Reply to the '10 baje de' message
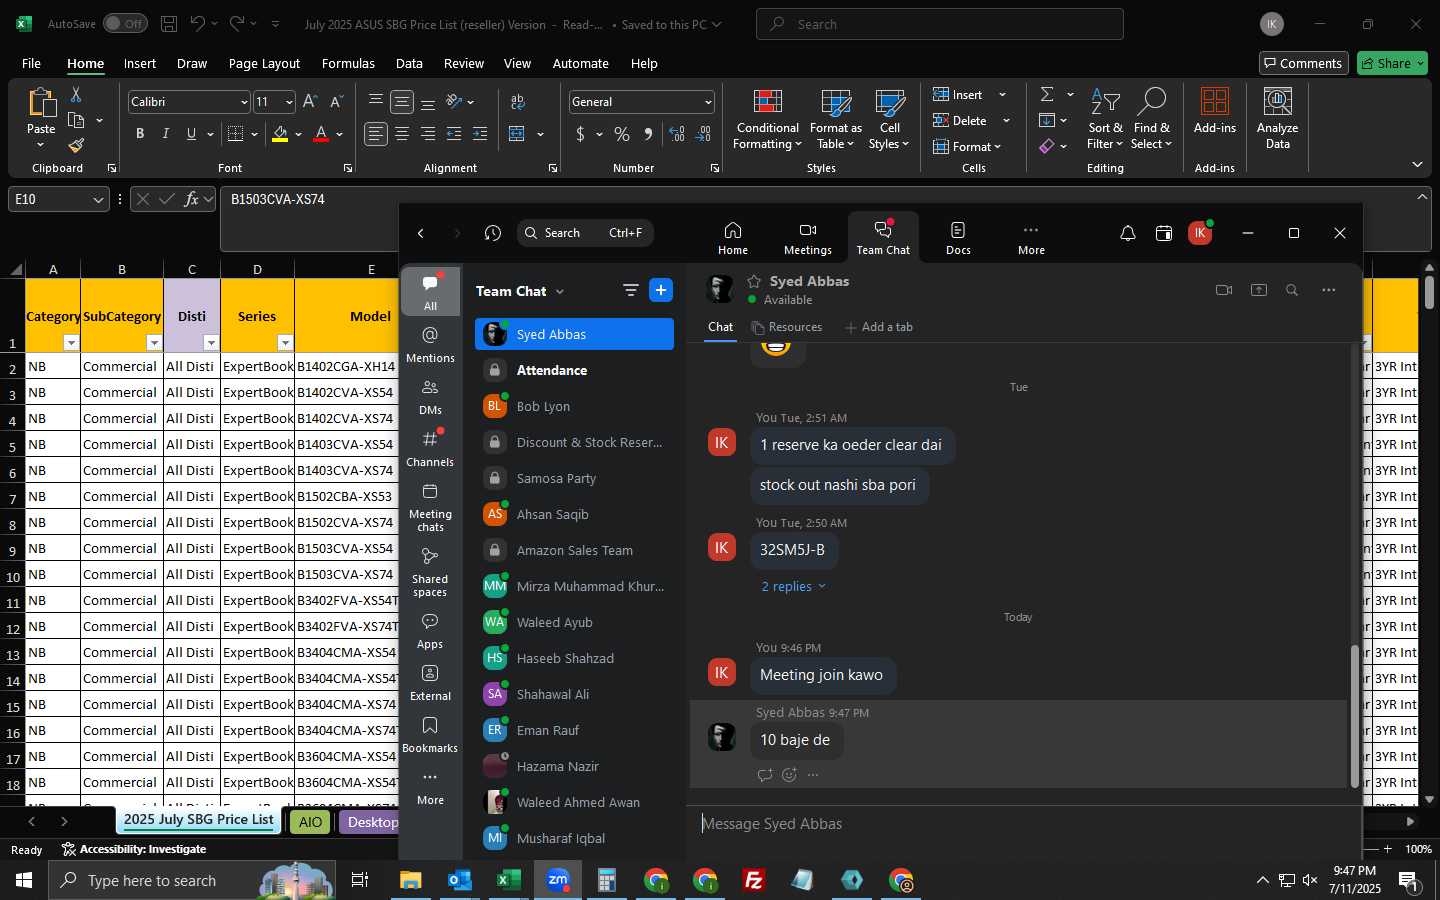Screen dimensions: 1440x900 click(765, 775)
